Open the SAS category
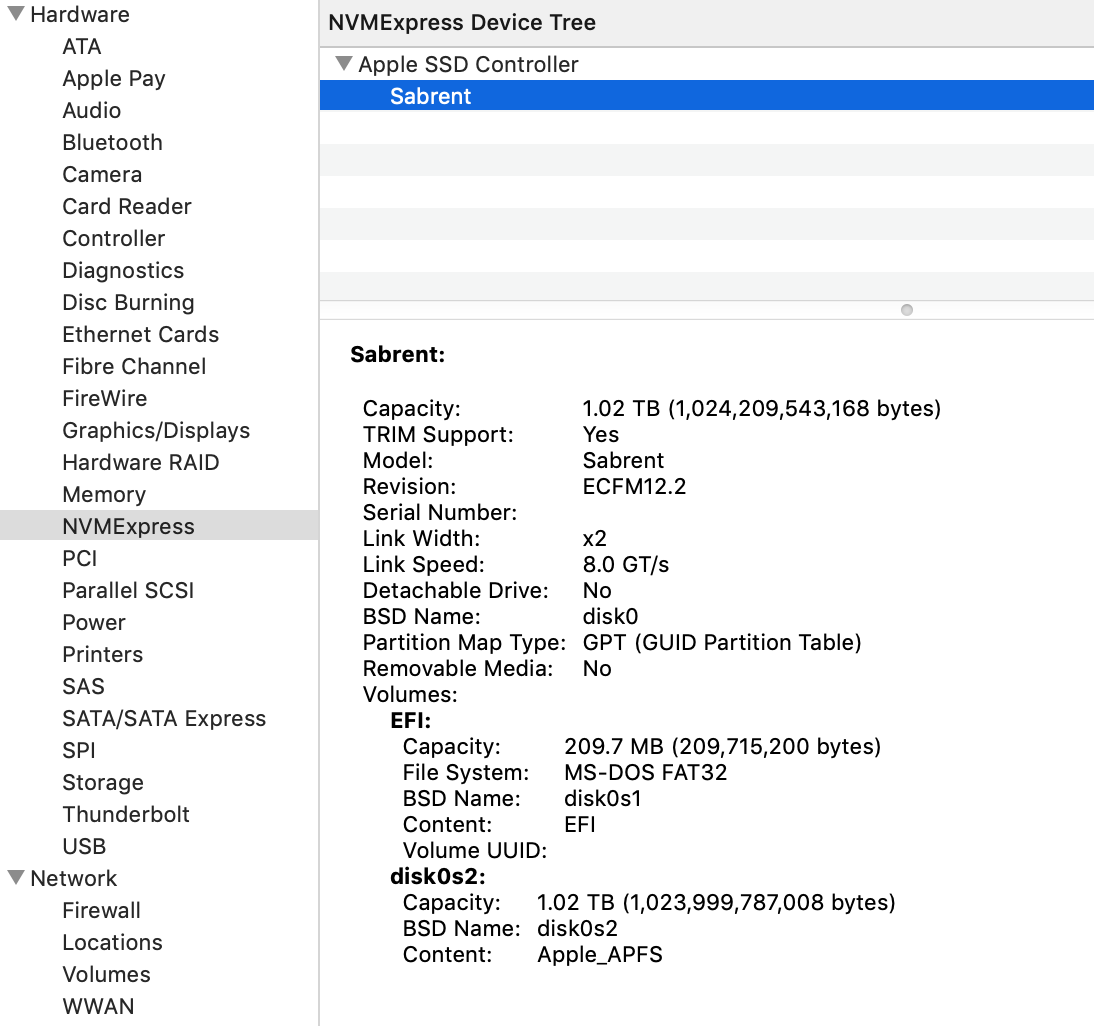This screenshot has height=1026, width=1094. tap(83, 686)
